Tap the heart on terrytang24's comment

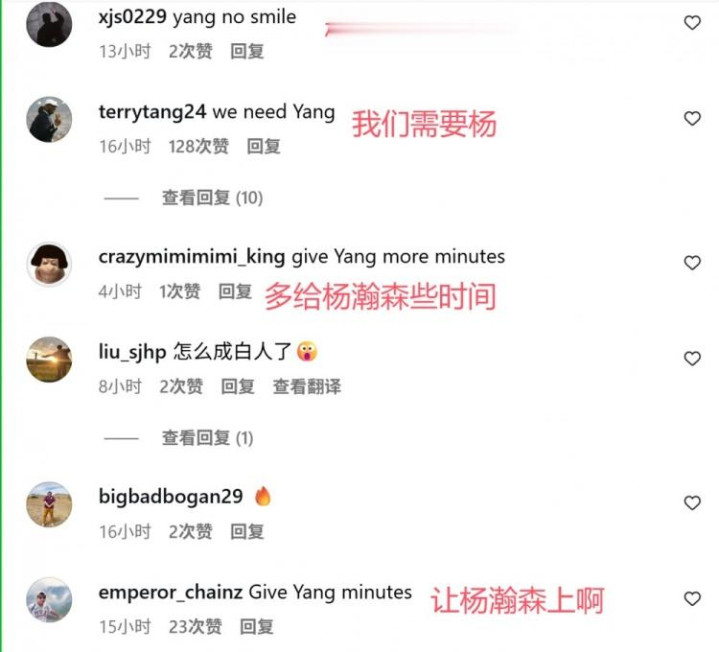tap(692, 118)
